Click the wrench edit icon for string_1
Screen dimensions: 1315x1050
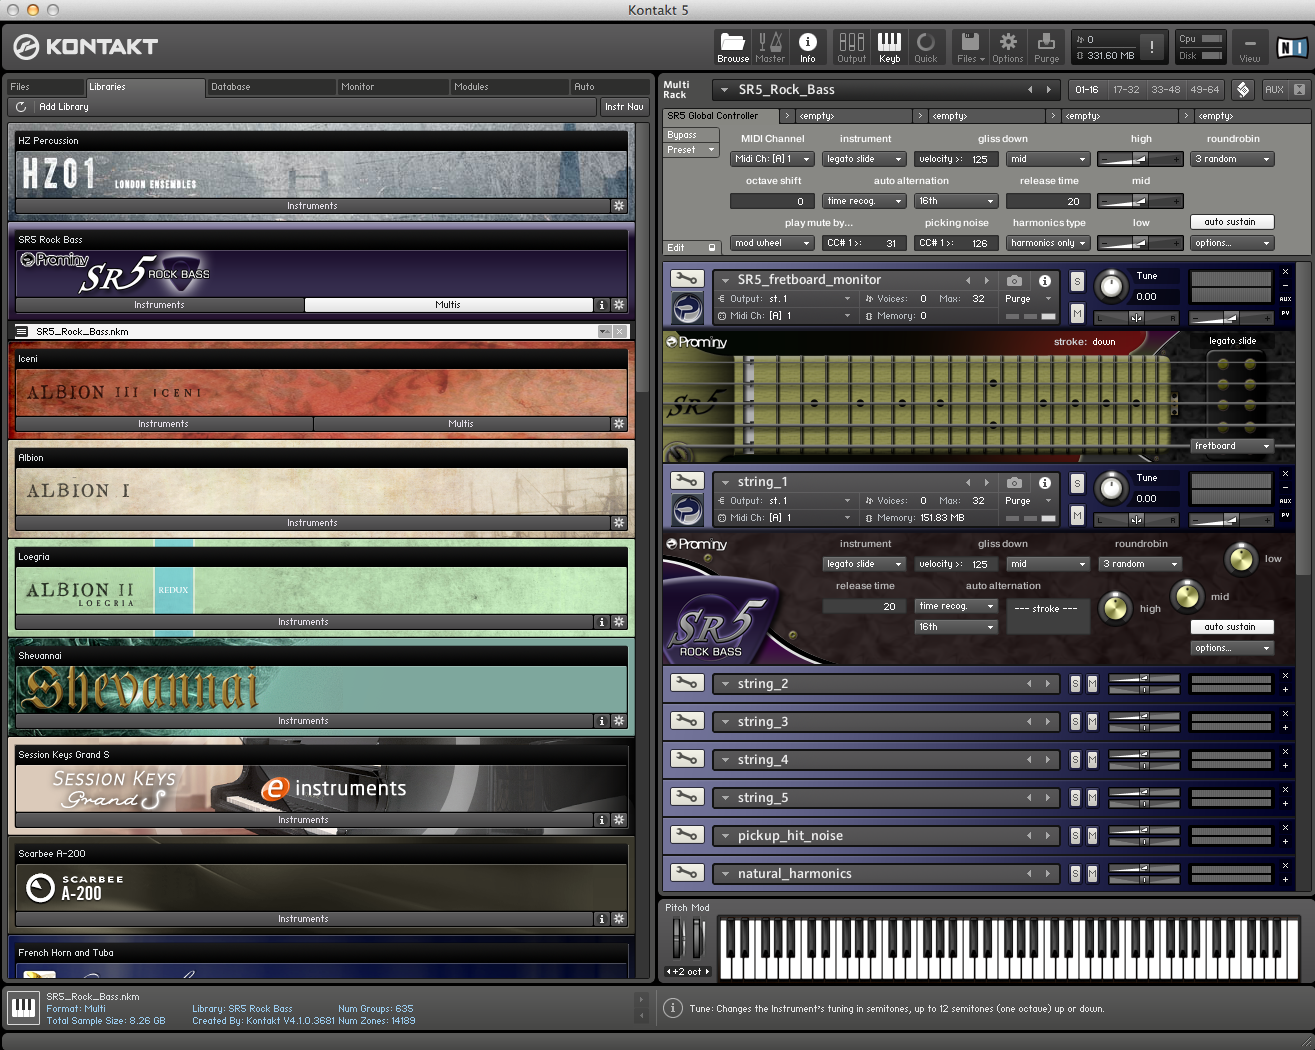point(687,481)
